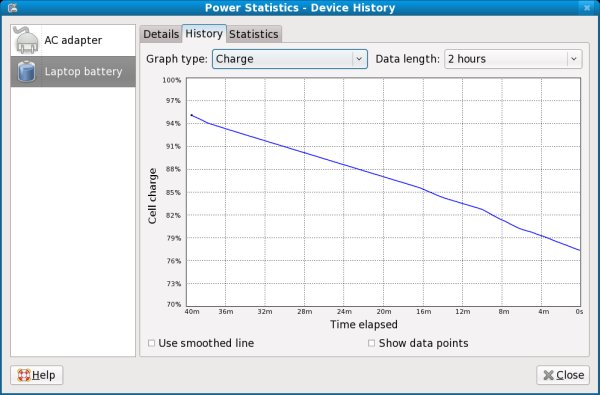Click the X icon on Close button
The image size is (600, 395).
548,375
